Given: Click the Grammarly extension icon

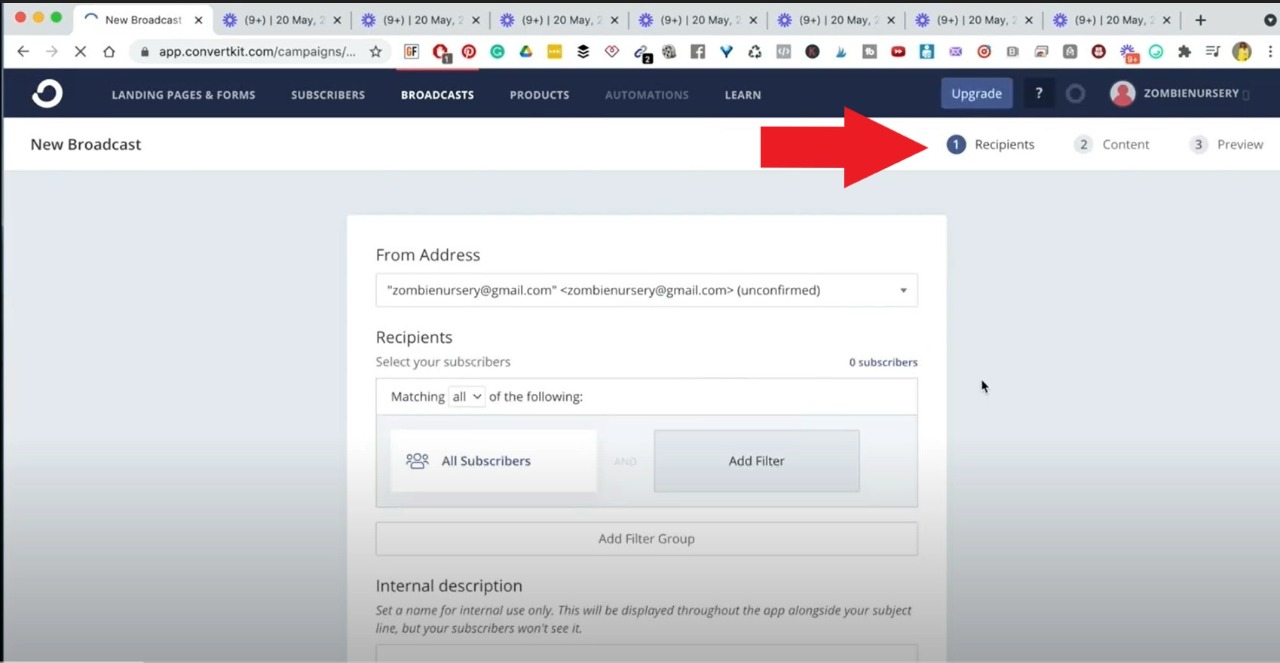Looking at the screenshot, I should 497,51.
